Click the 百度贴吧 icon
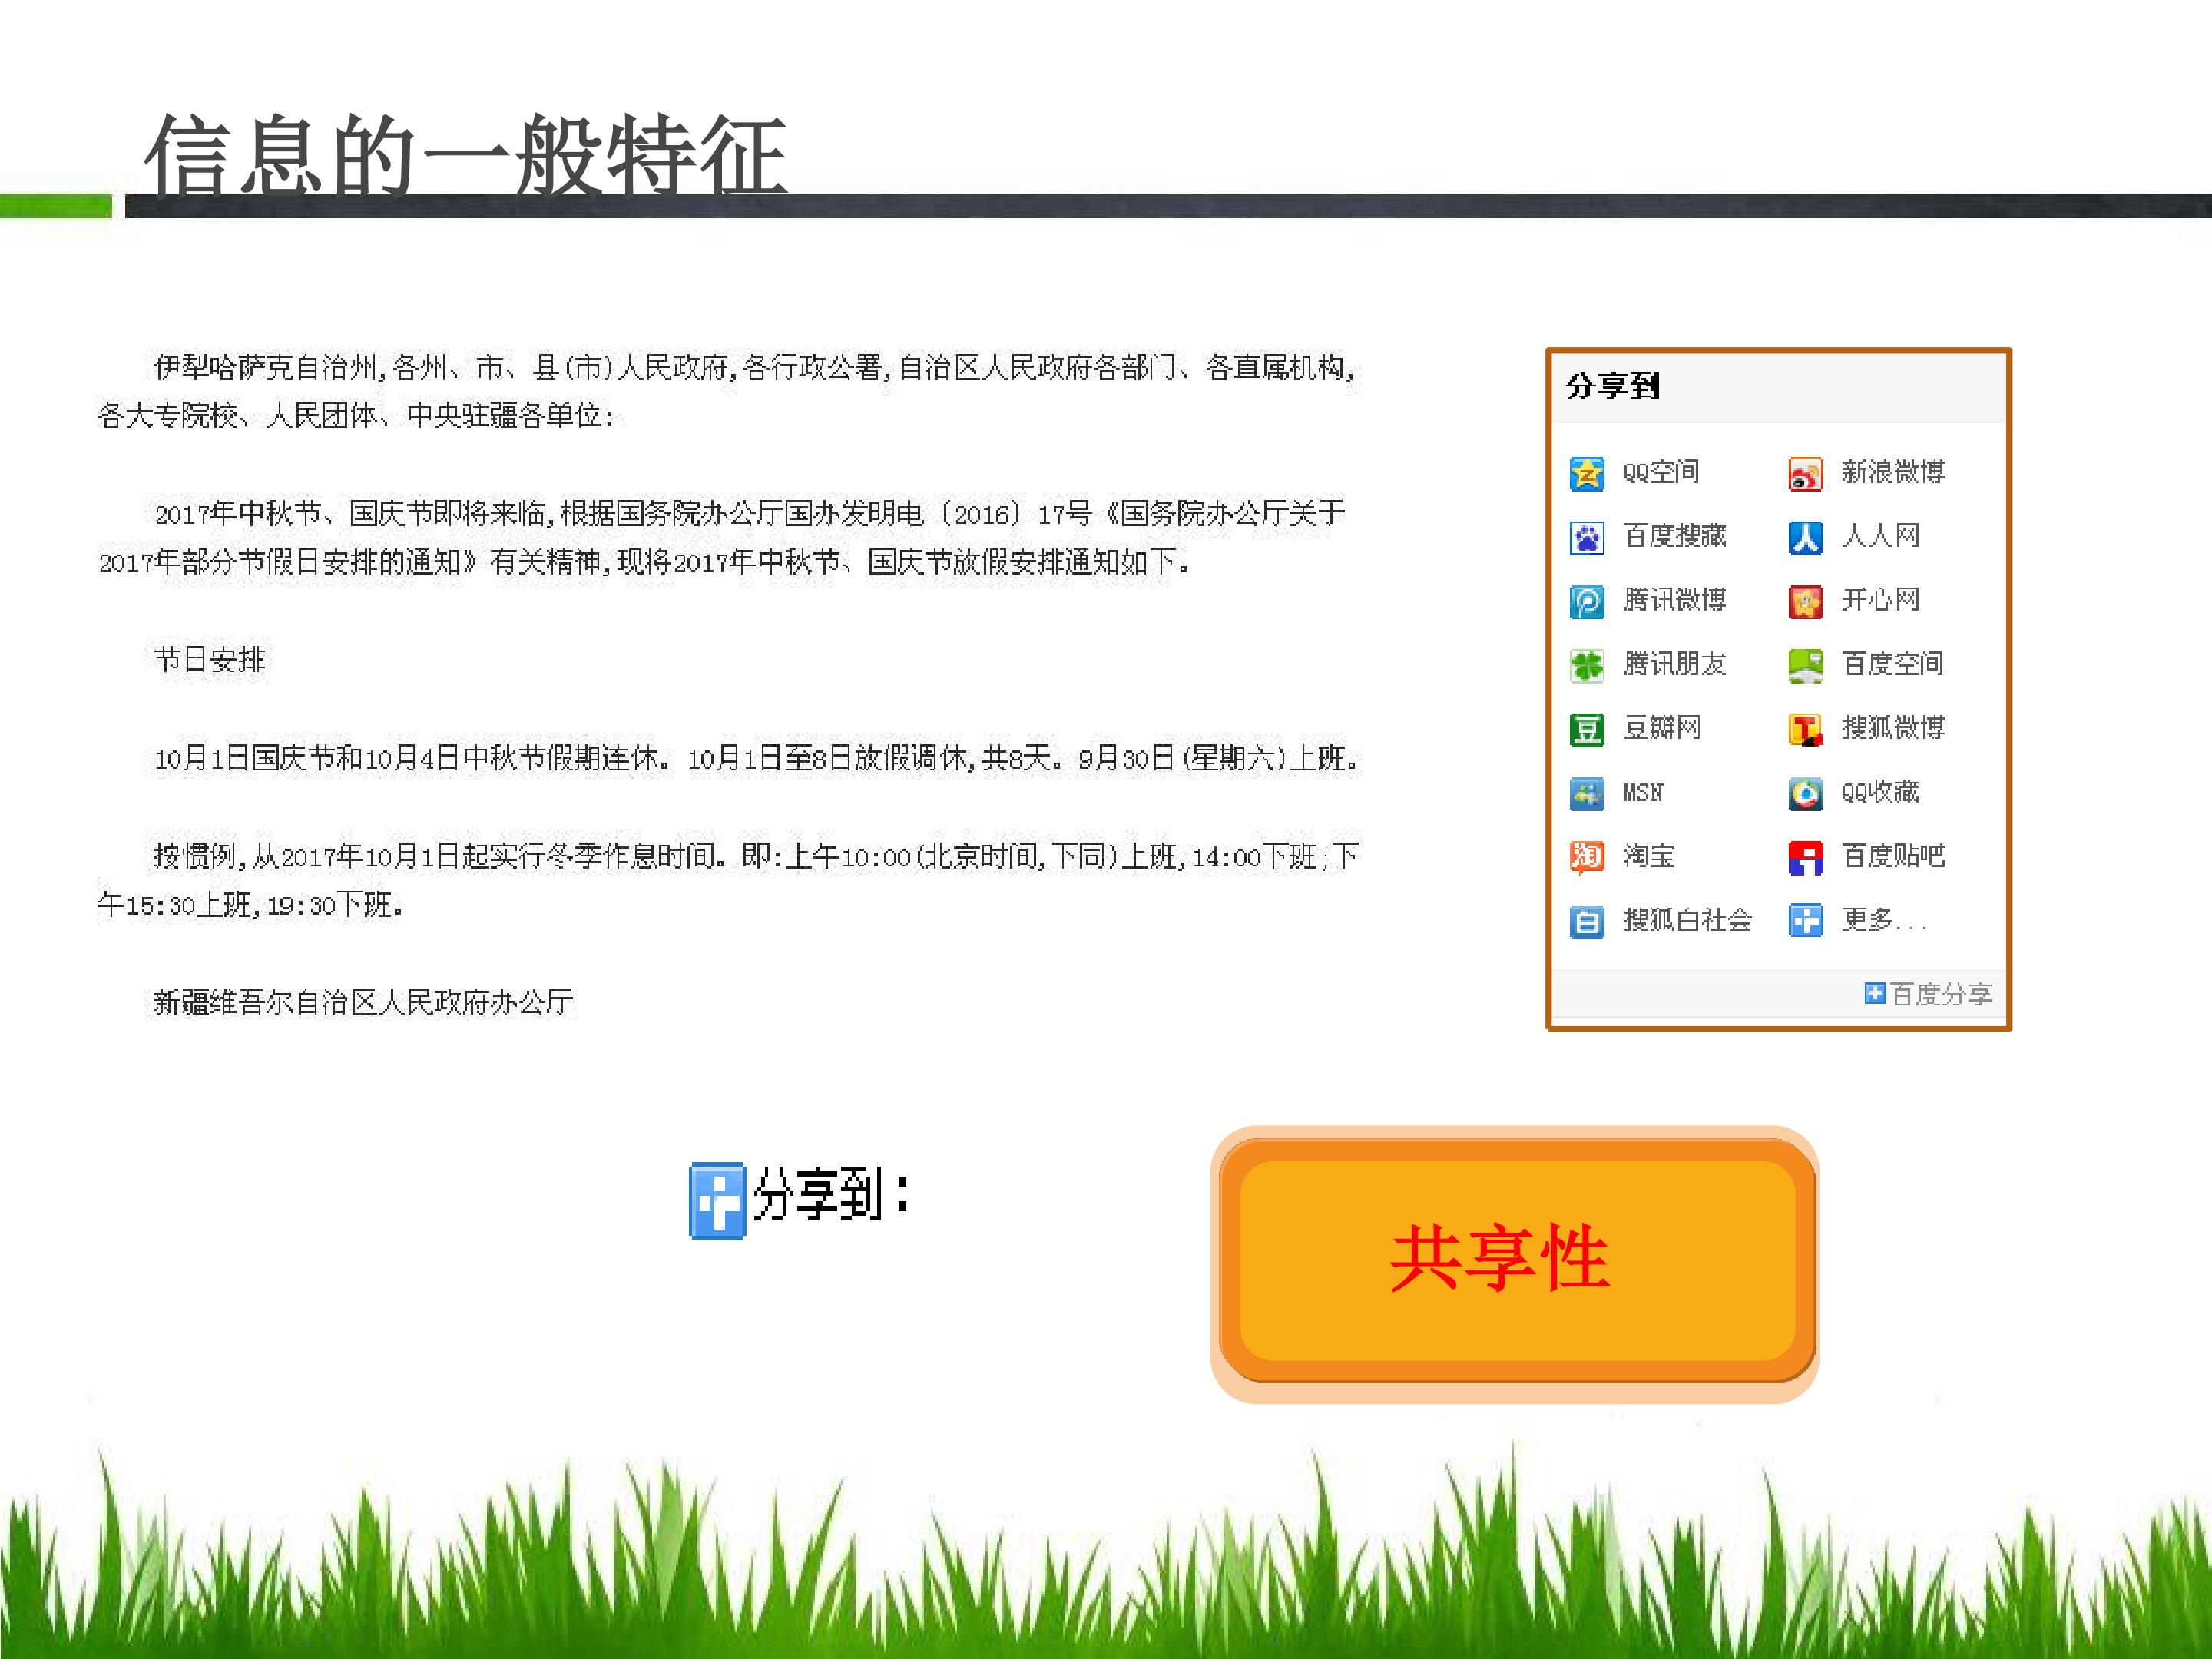The image size is (2212, 1659). [x=1805, y=857]
